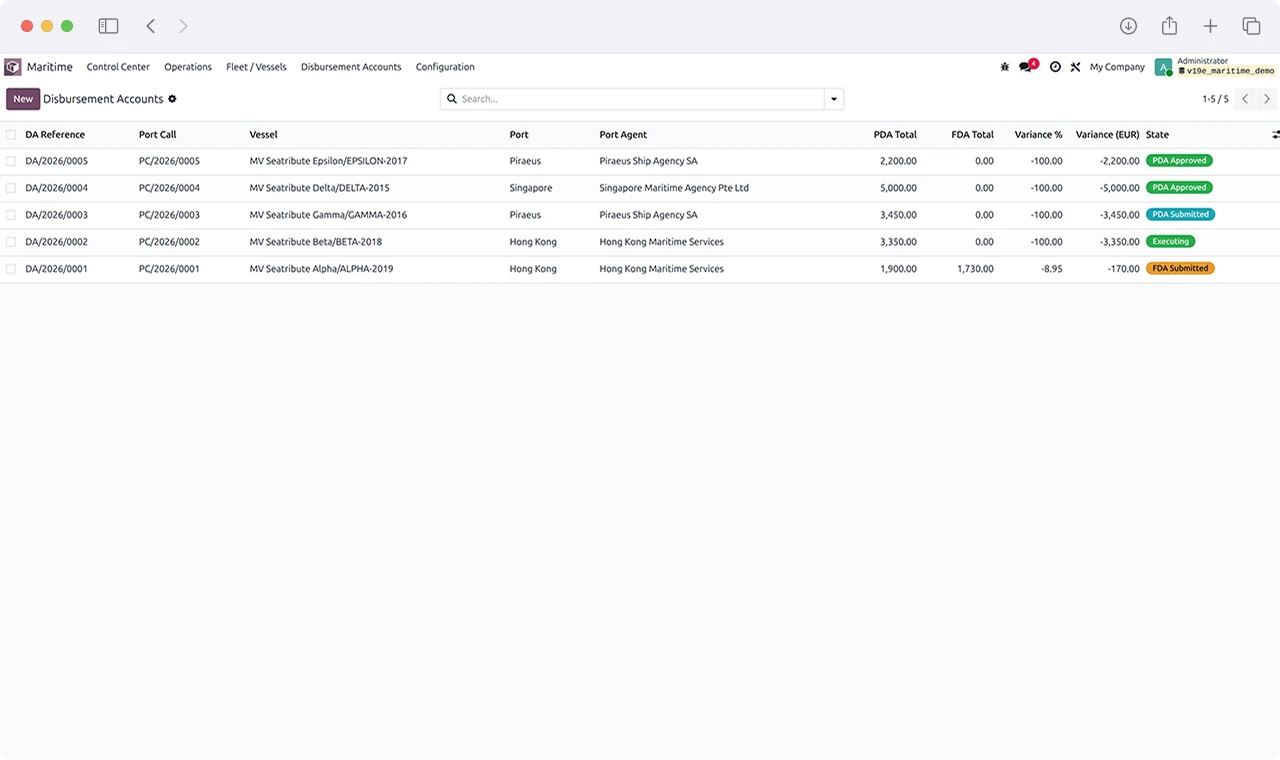Select all records checkbox in header
This screenshot has width=1280, height=760.
[11, 135]
